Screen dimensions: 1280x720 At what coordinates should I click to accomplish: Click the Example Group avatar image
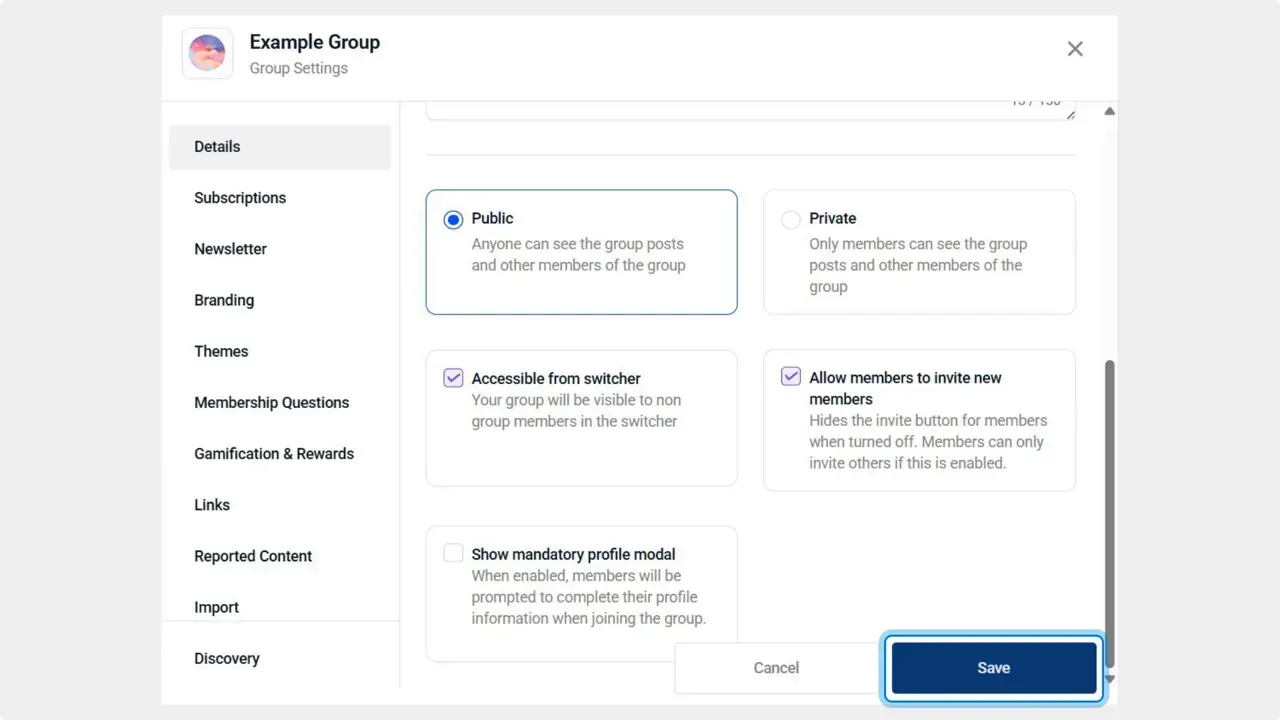point(207,53)
